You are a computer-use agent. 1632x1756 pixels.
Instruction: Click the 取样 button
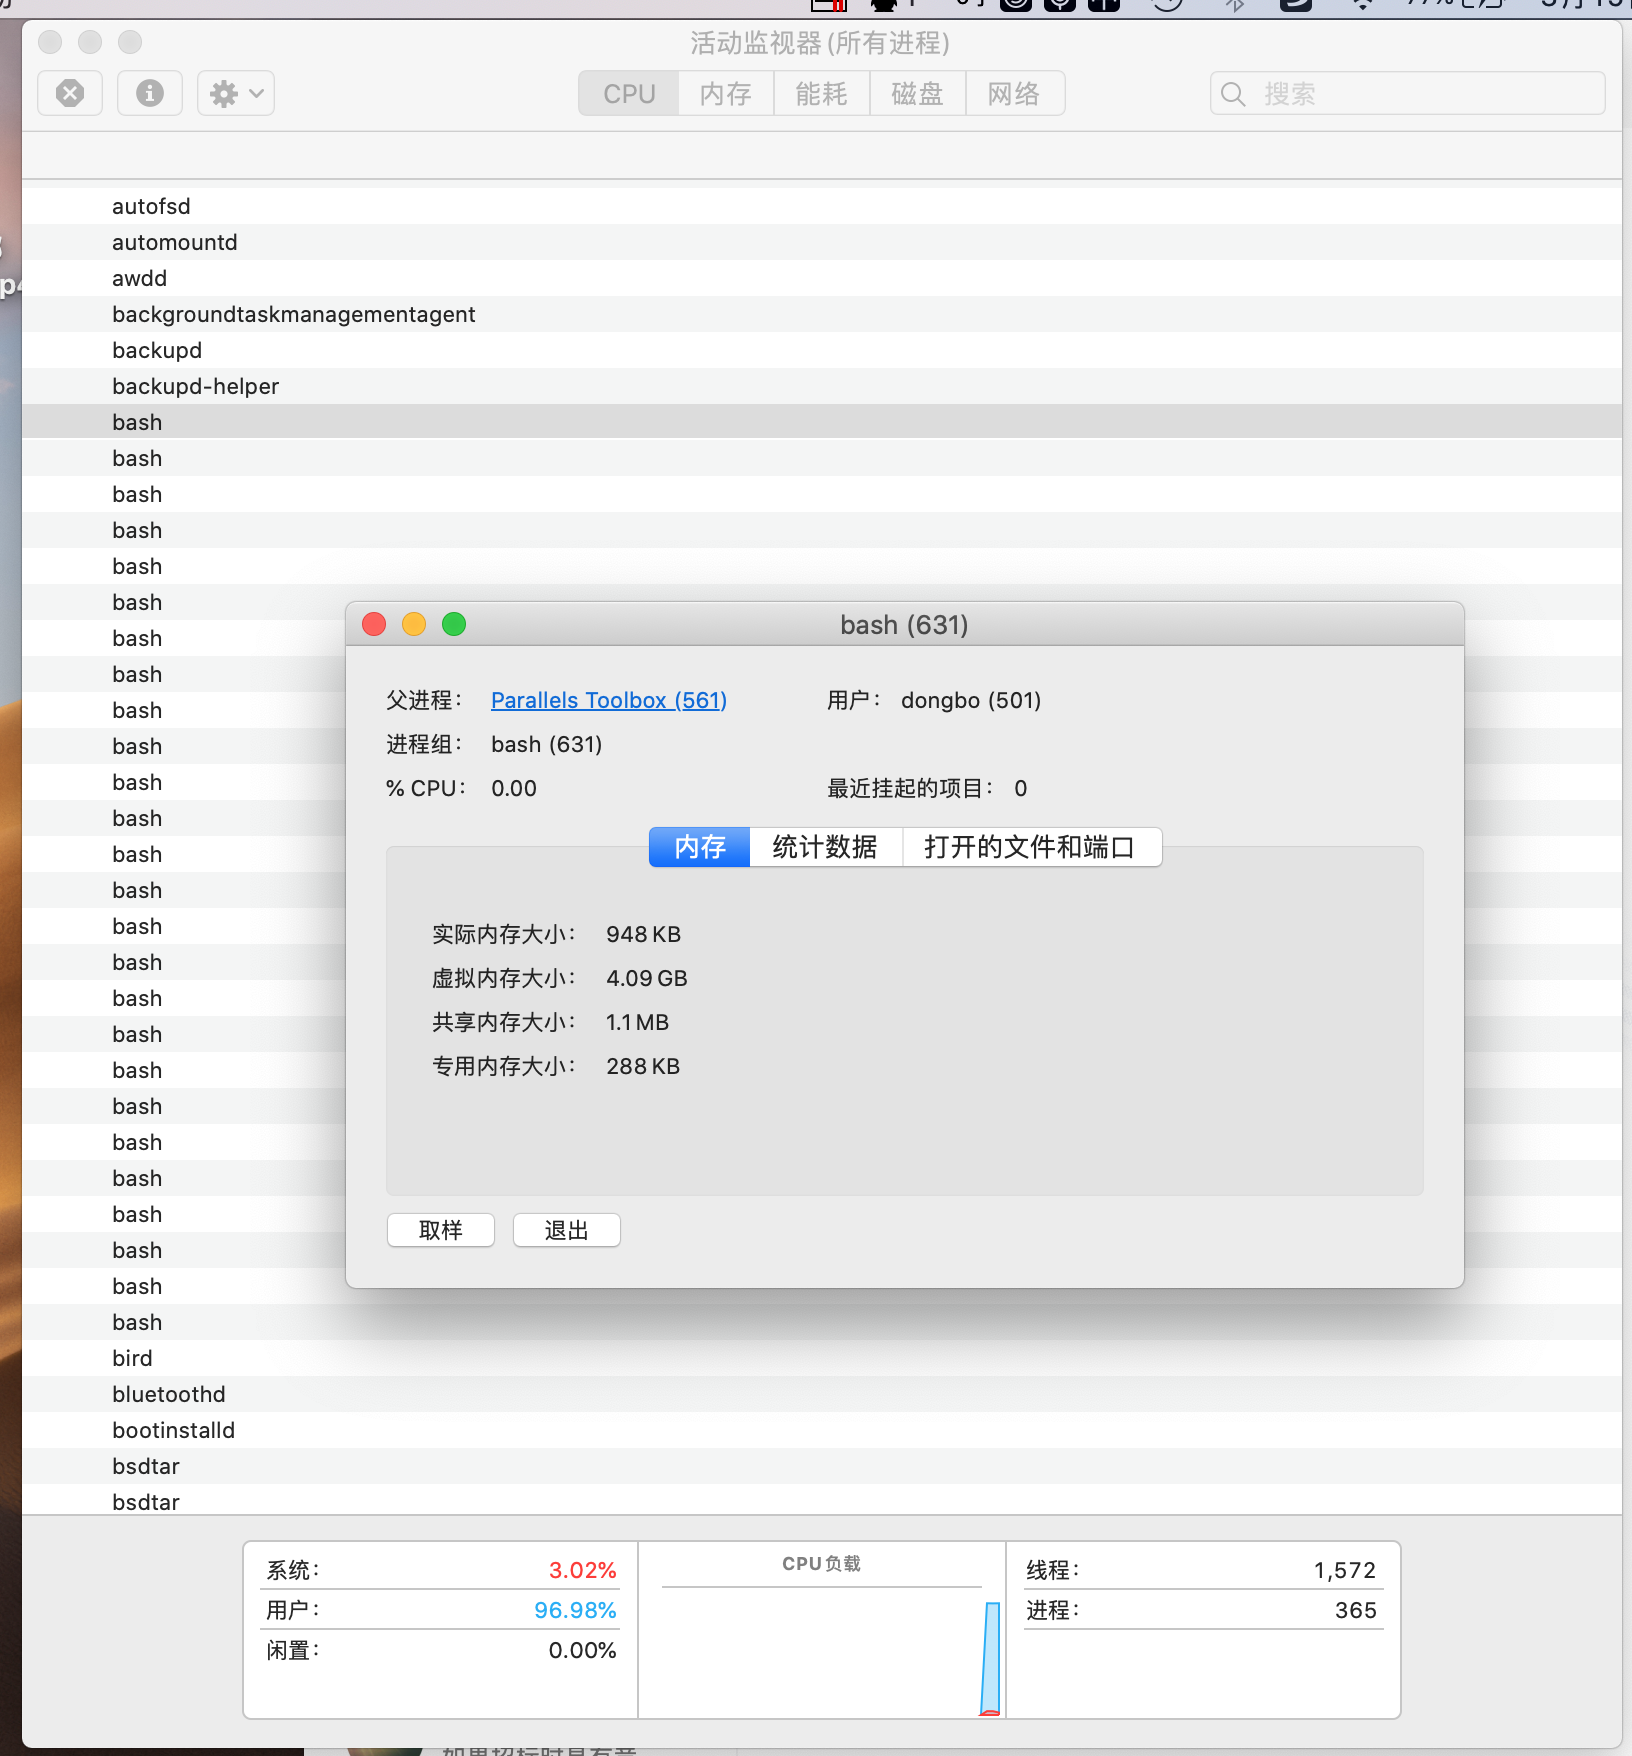pyautogui.click(x=441, y=1230)
